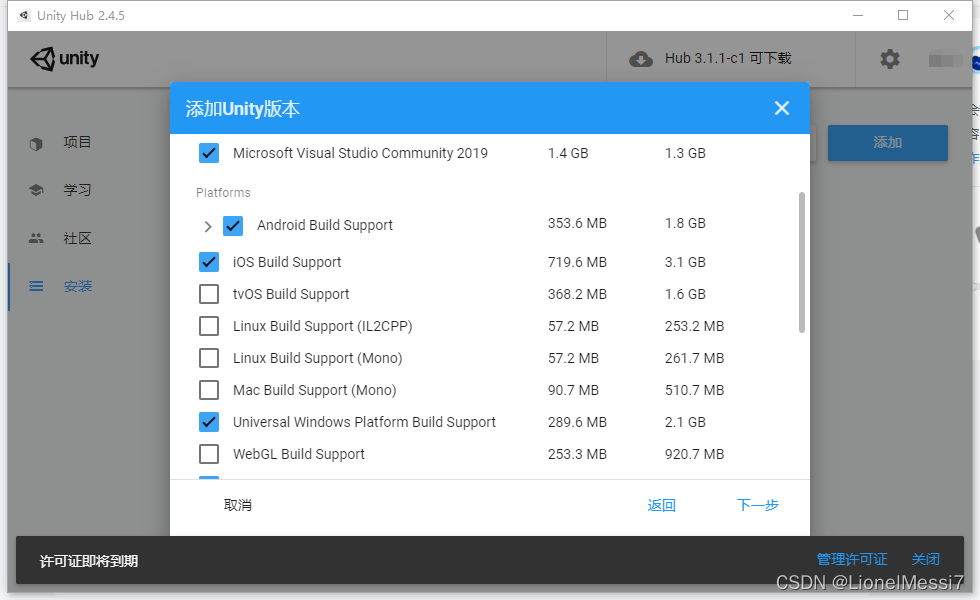This screenshot has height=600, width=980.
Task: Open the 社区 tab in sidebar
Action: (x=78, y=238)
